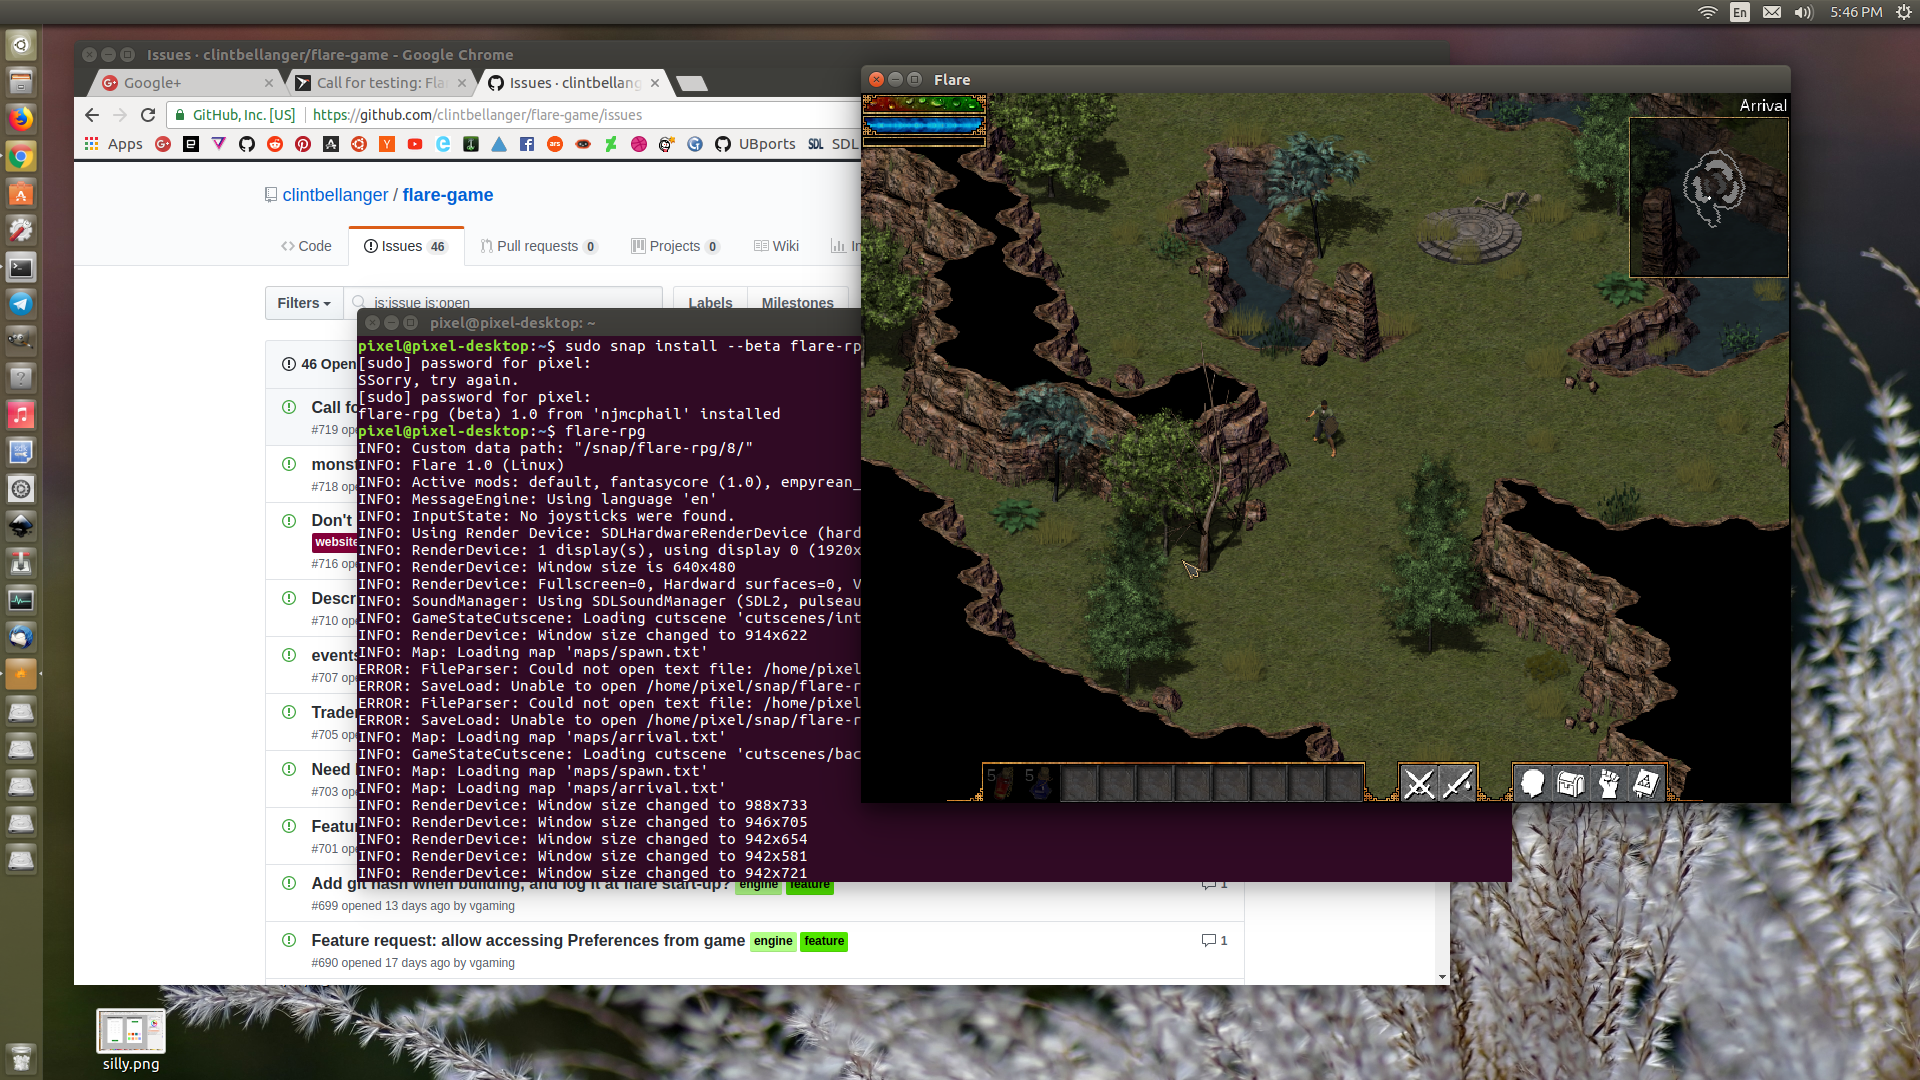Select the crossed swords action slot
1920x1080 pixels.
(1418, 783)
